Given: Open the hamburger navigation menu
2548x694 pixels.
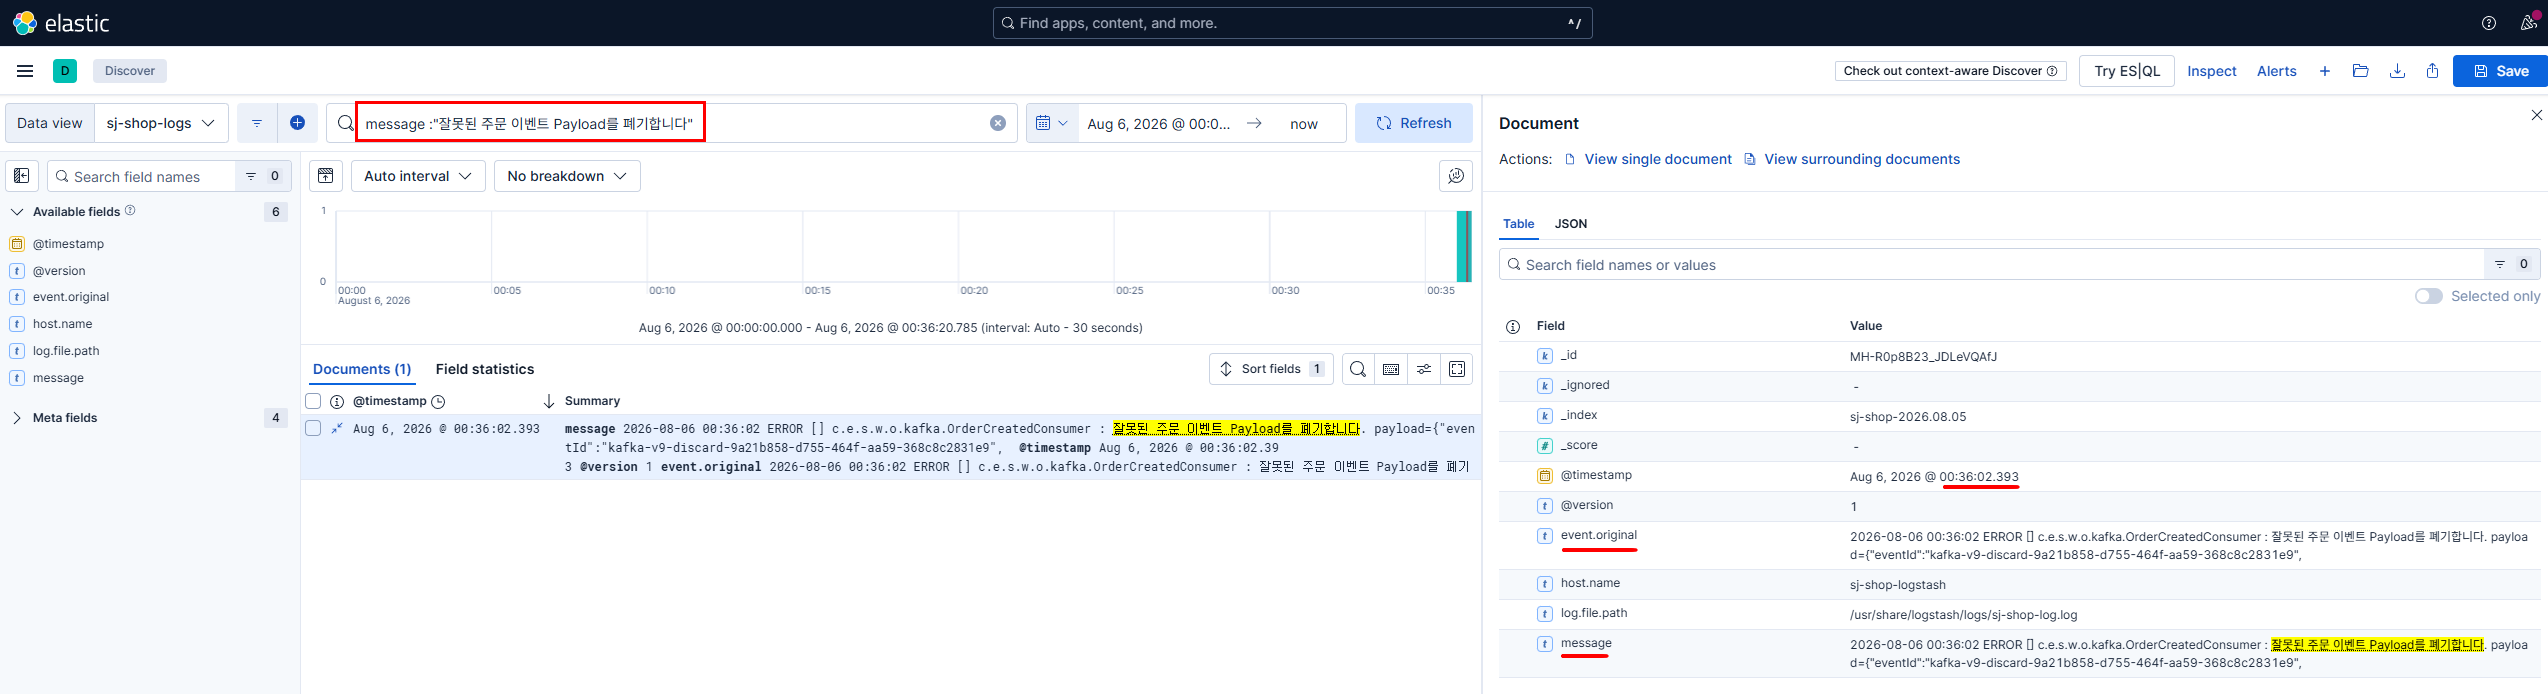Looking at the screenshot, I should (25, 71).
